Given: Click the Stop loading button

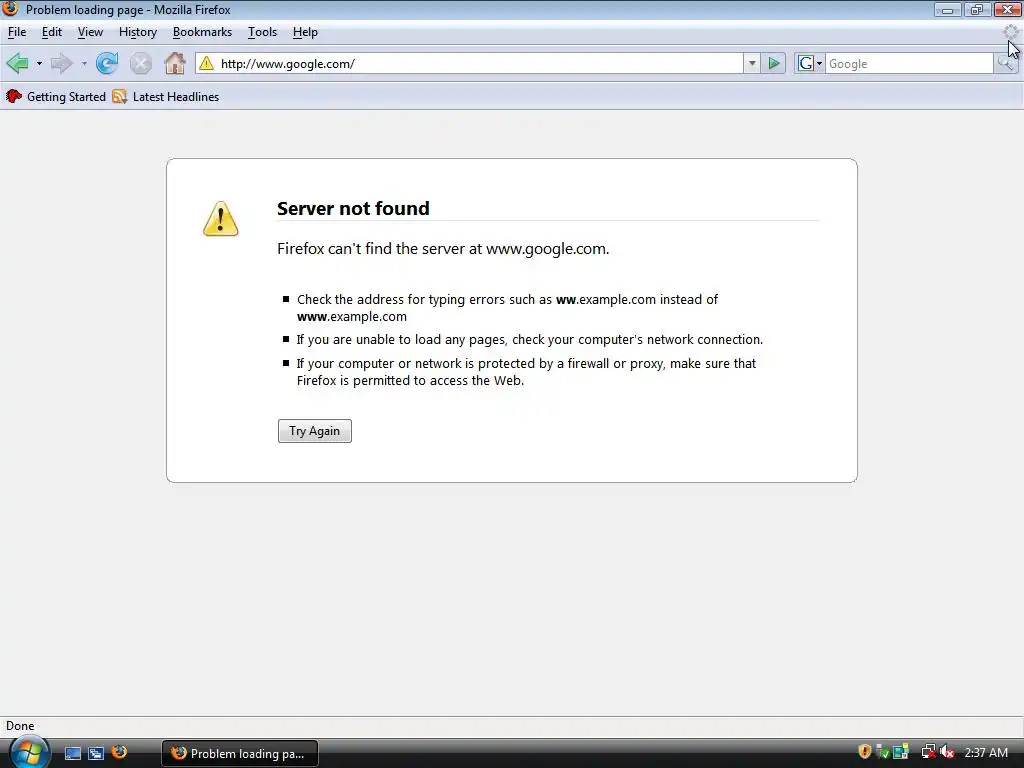Looking at the screenshot, I should pyautogui.click(x=140, y=63).
